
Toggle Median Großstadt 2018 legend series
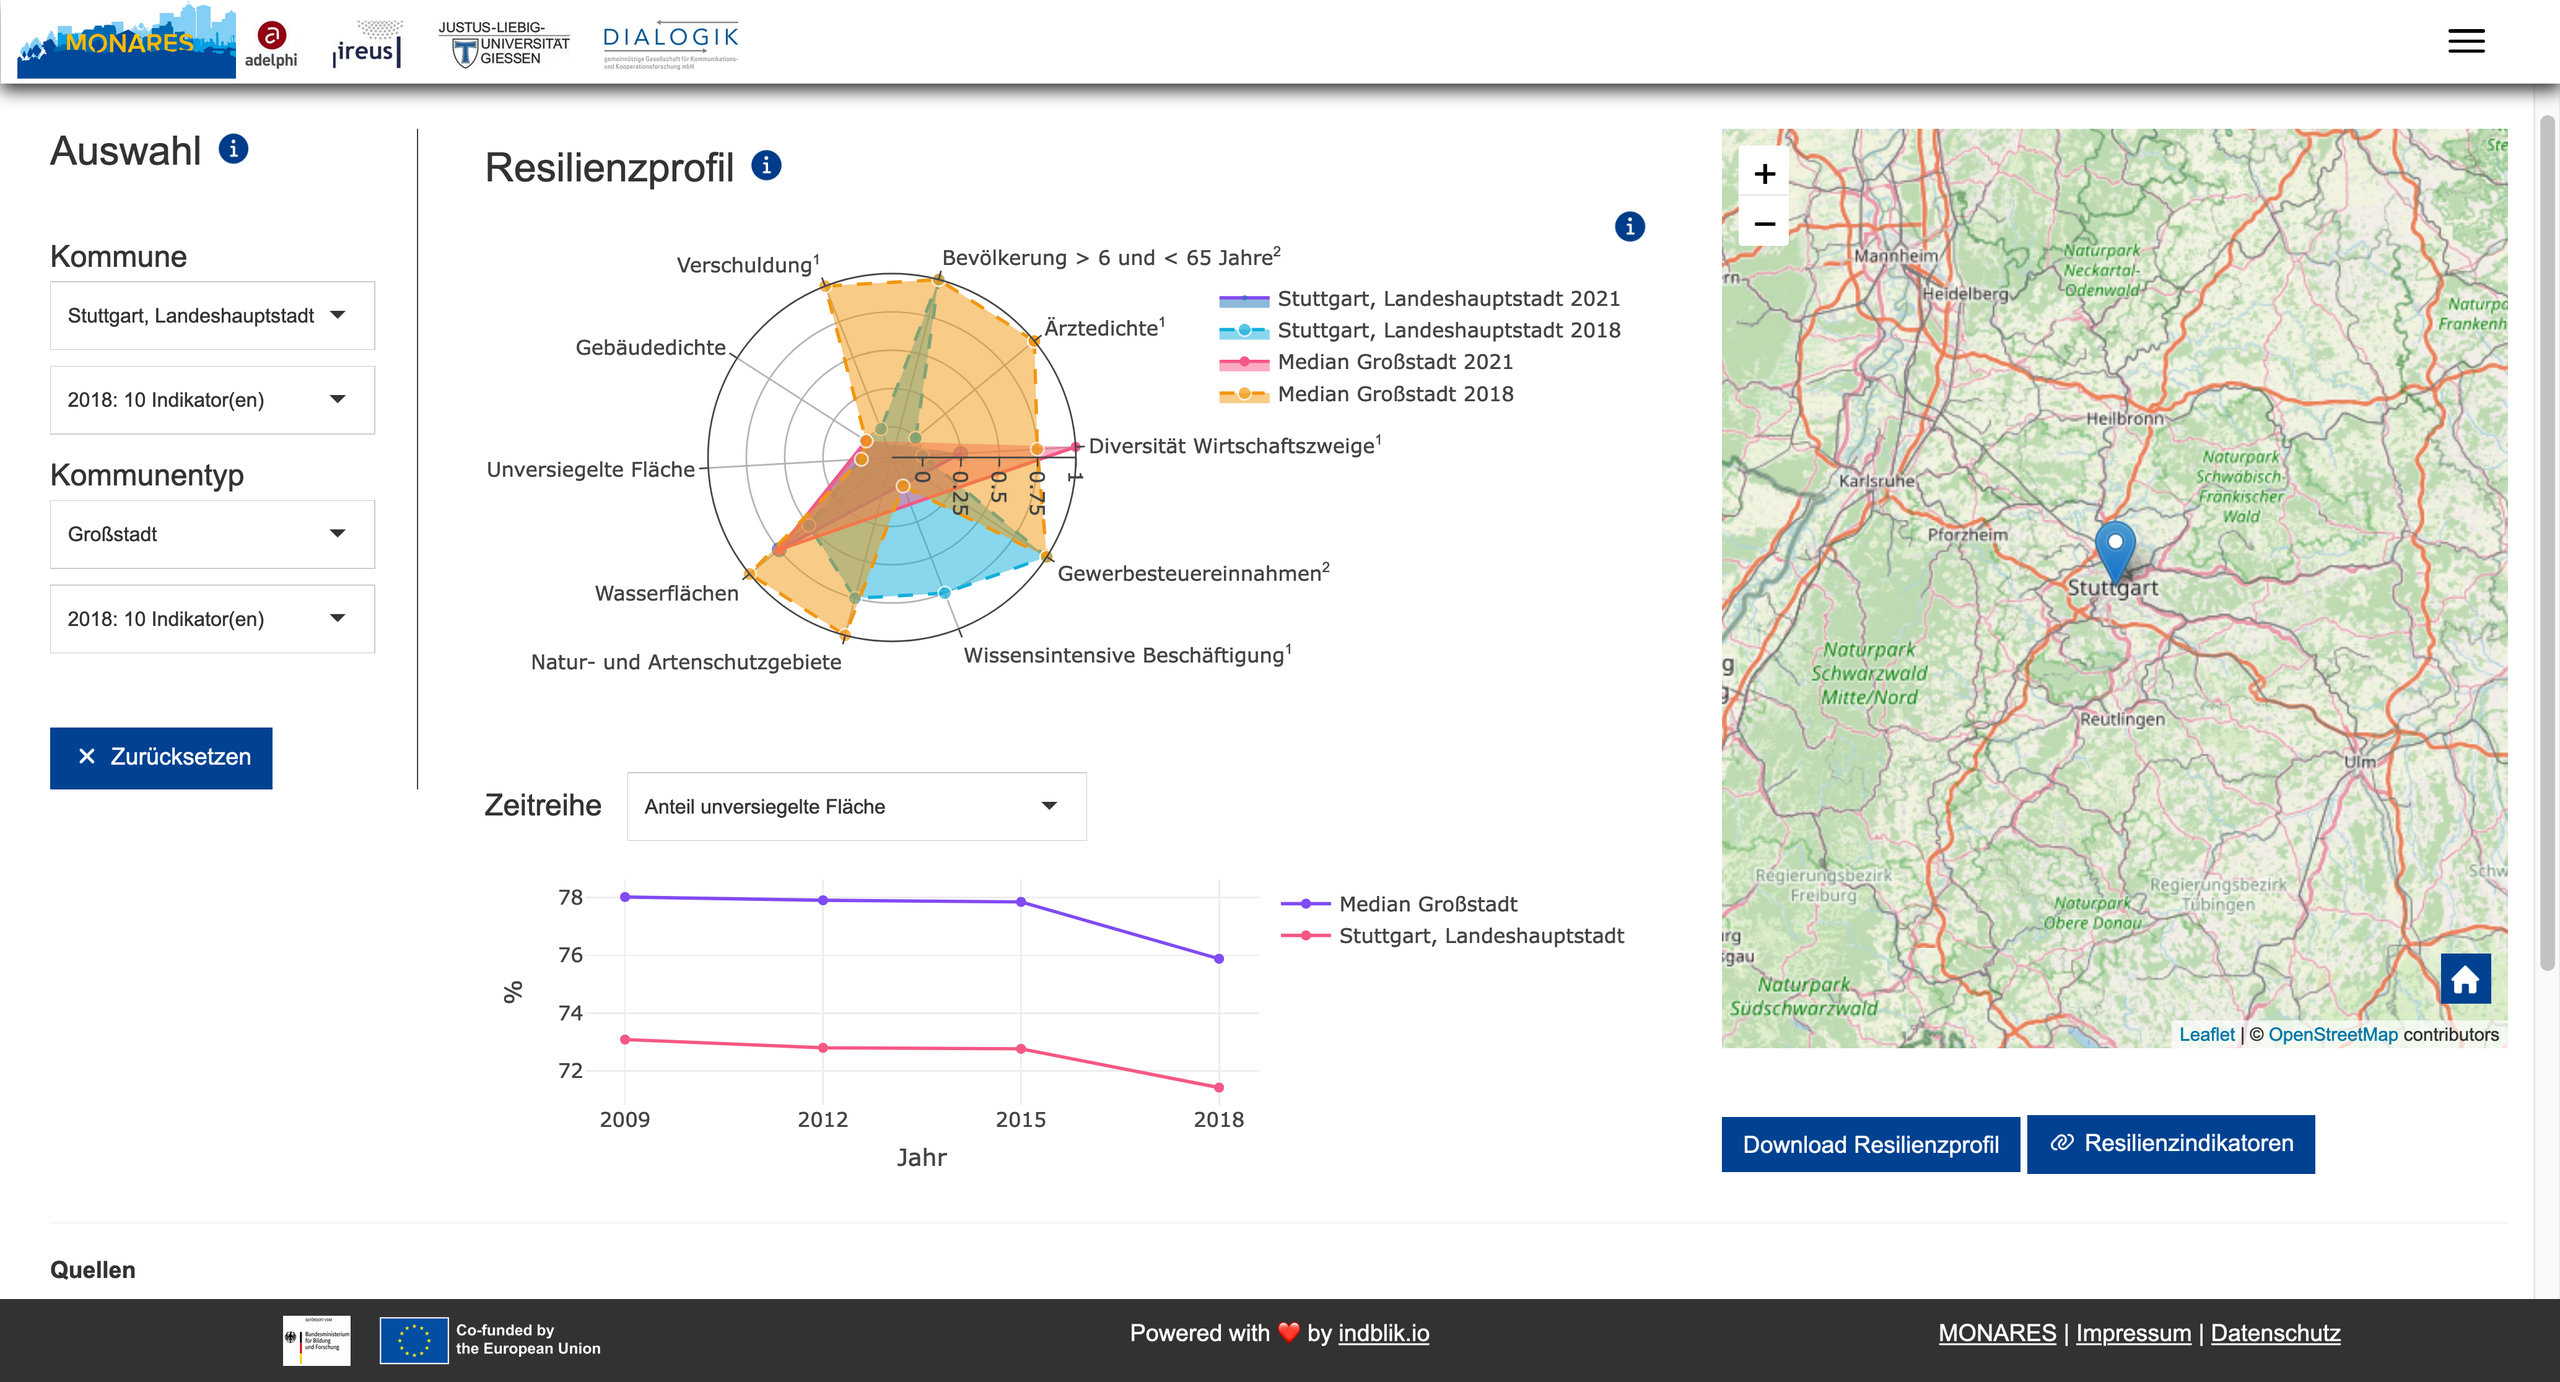pyautogui.click(x=1394, y=394)
